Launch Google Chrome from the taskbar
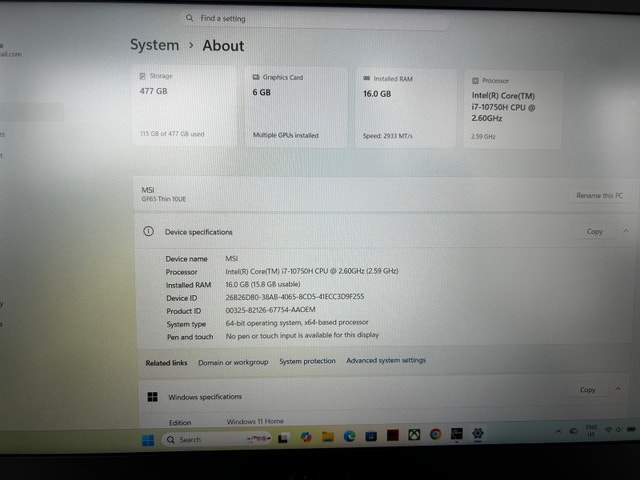 coord(436,434)
